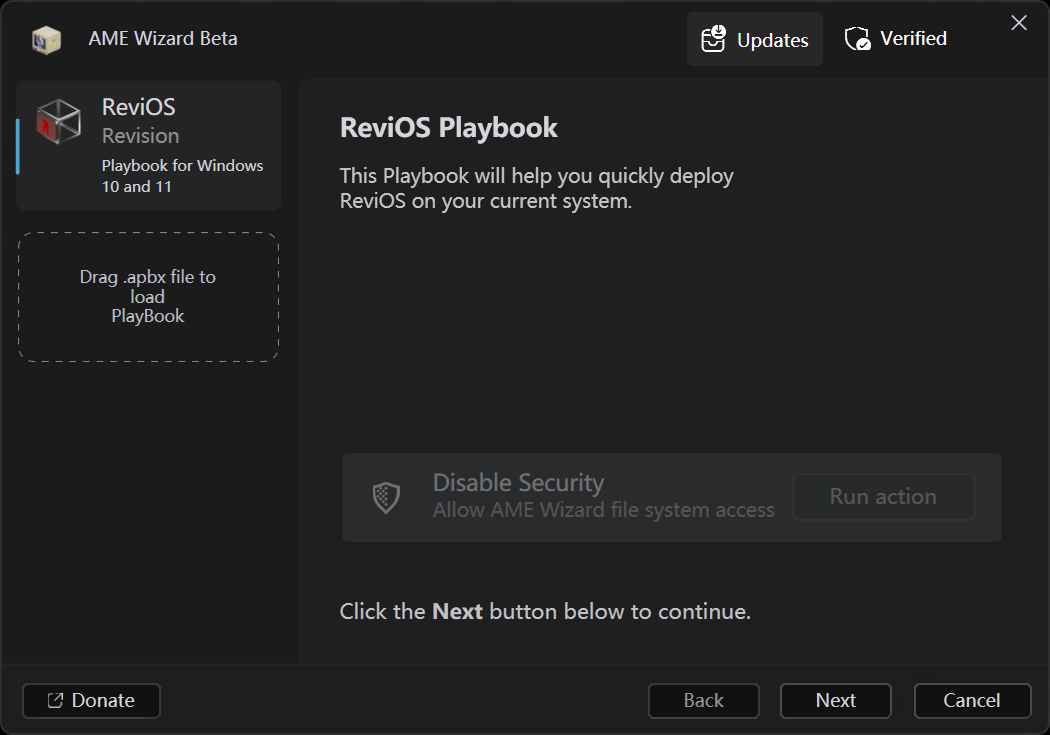Click the Disable Security label text
The height and width of the screenshot is (735, 1050).
(518, 483)
